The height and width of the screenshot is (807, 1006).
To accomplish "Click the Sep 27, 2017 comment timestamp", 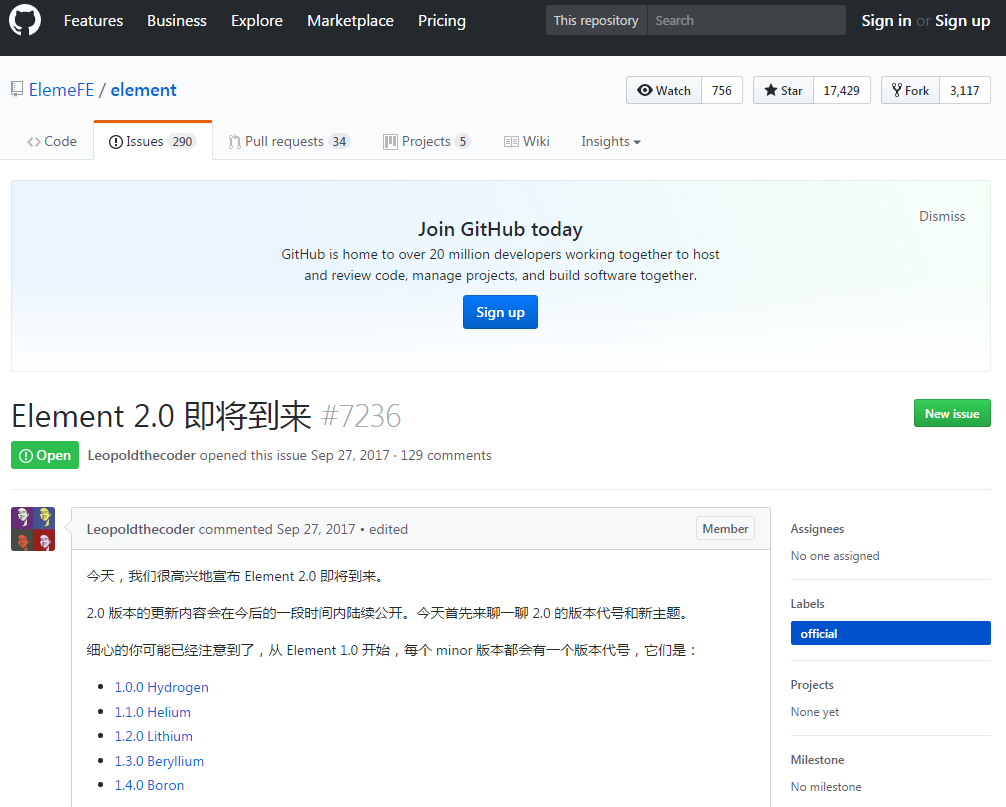I will (316, 529).
